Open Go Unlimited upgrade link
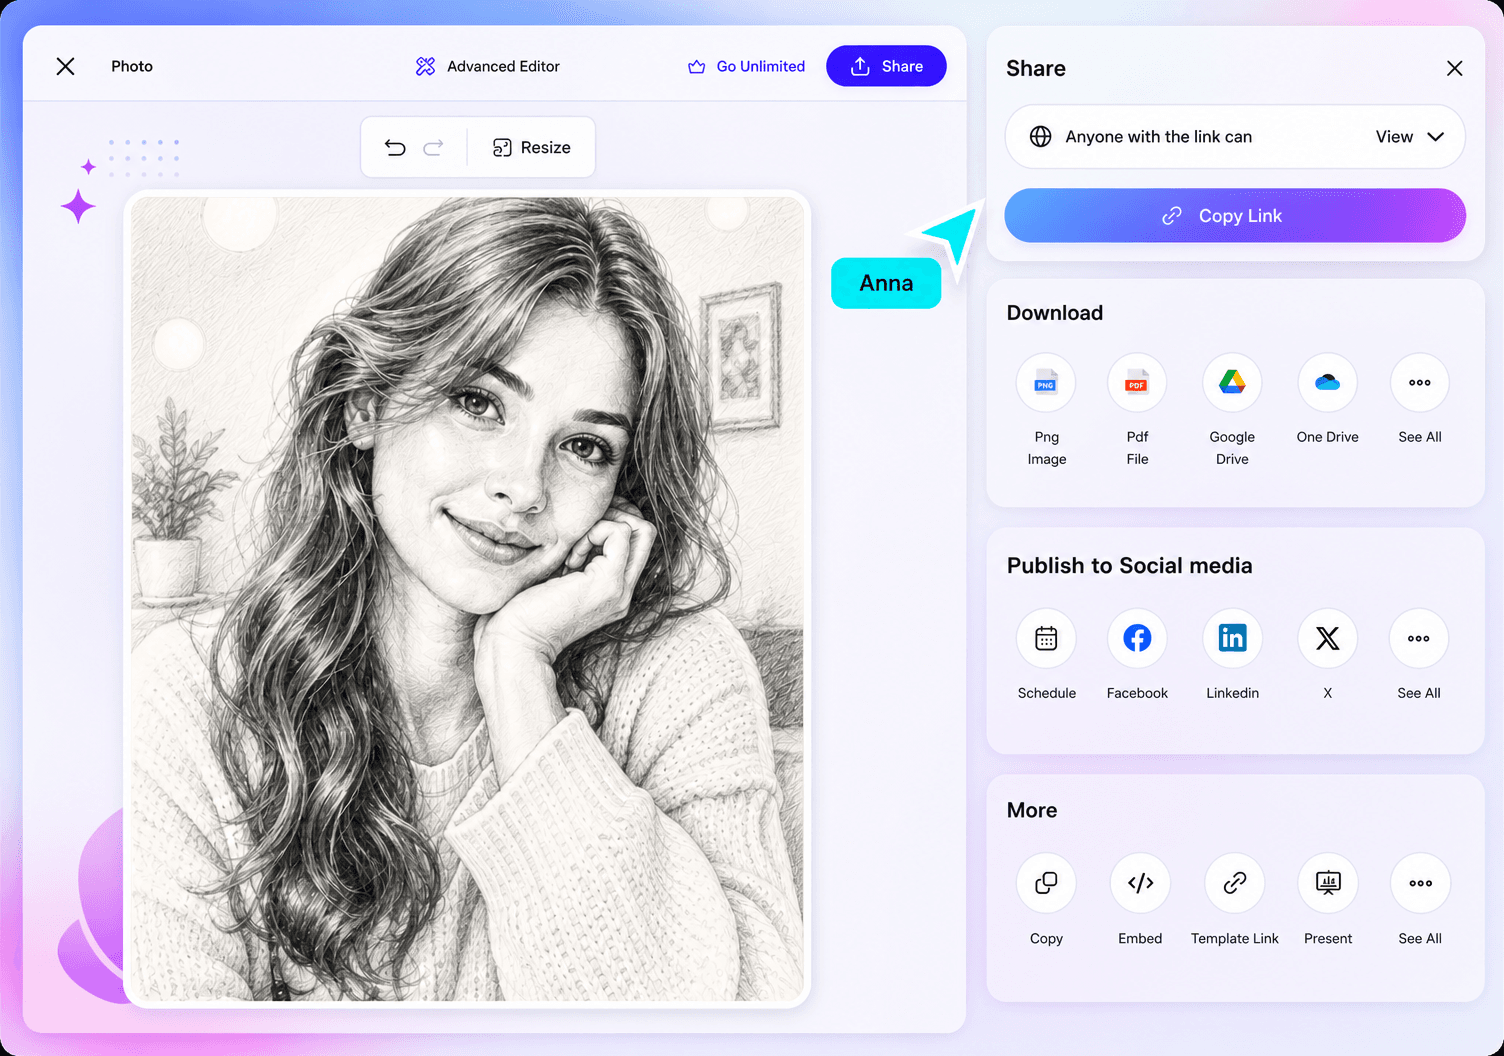This screenshot has height=1056, width=1504. coord(747,66)
